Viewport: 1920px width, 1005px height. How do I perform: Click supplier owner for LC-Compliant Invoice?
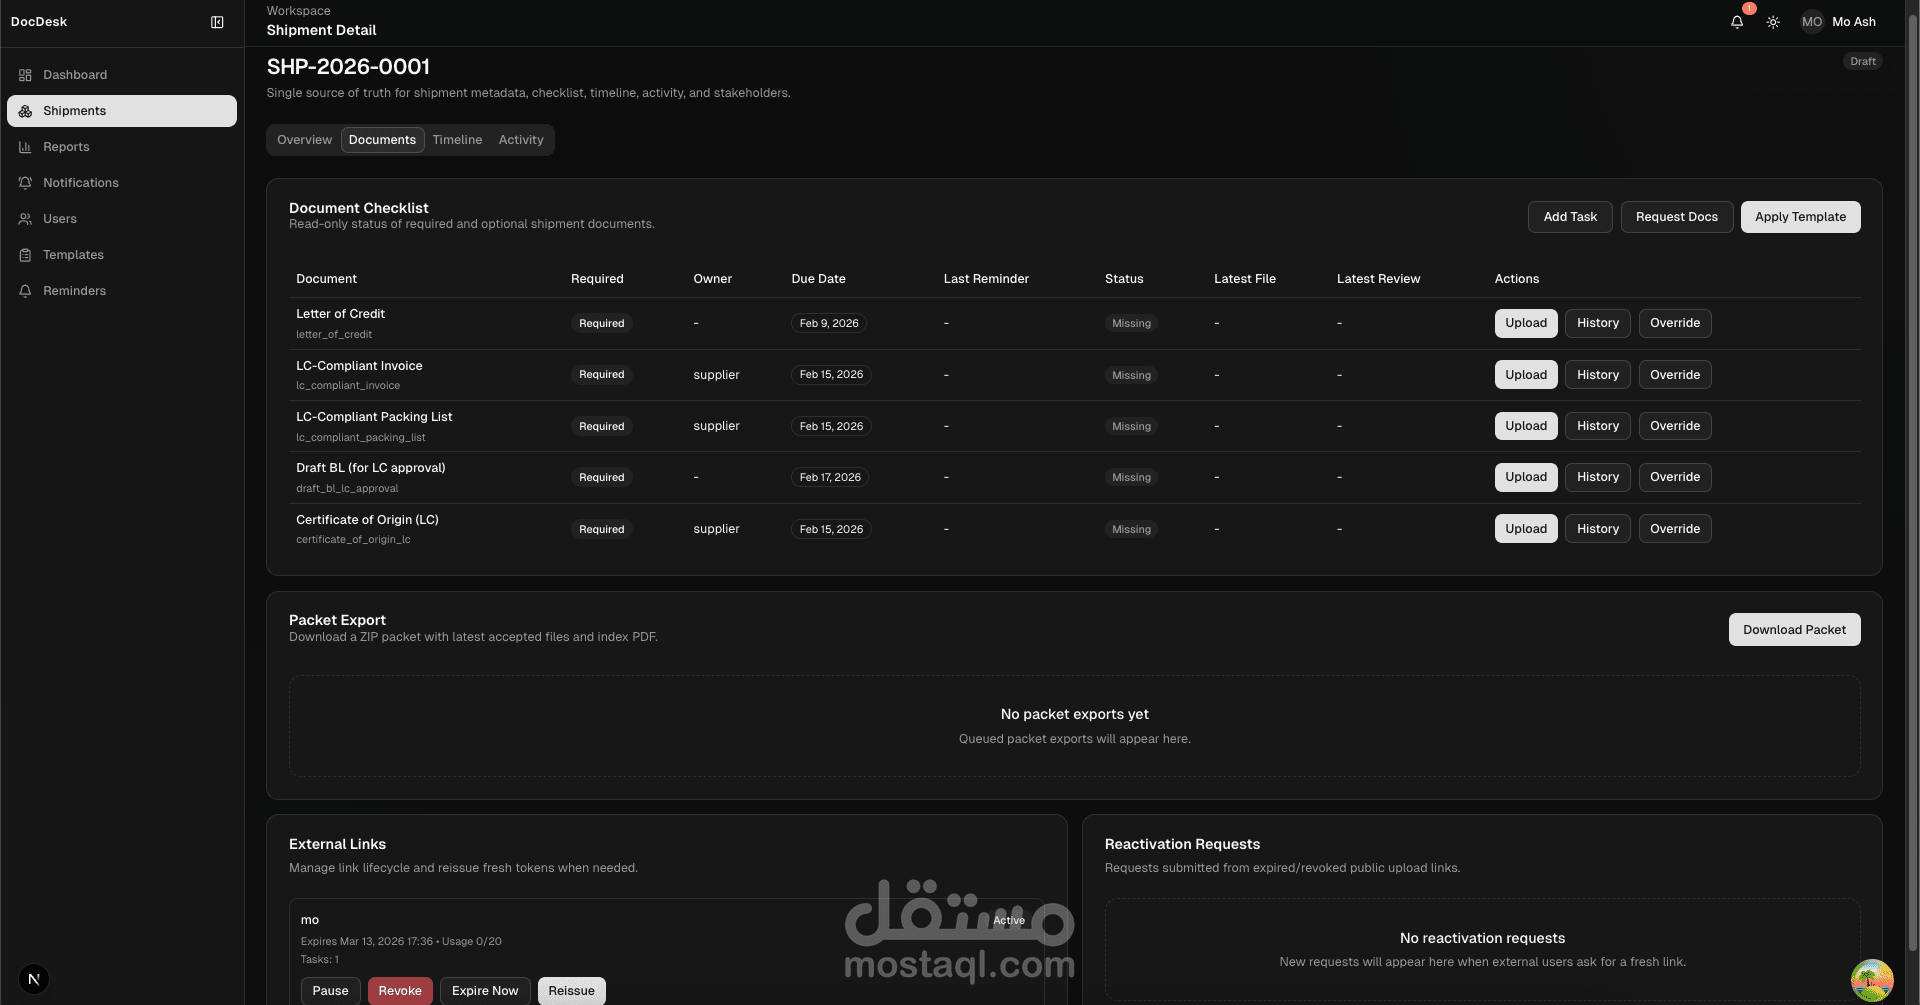[716, 375]
